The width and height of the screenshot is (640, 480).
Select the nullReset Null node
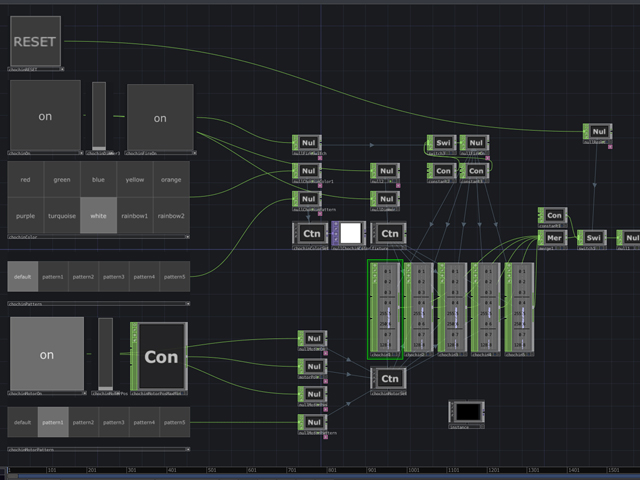(598, 131)
